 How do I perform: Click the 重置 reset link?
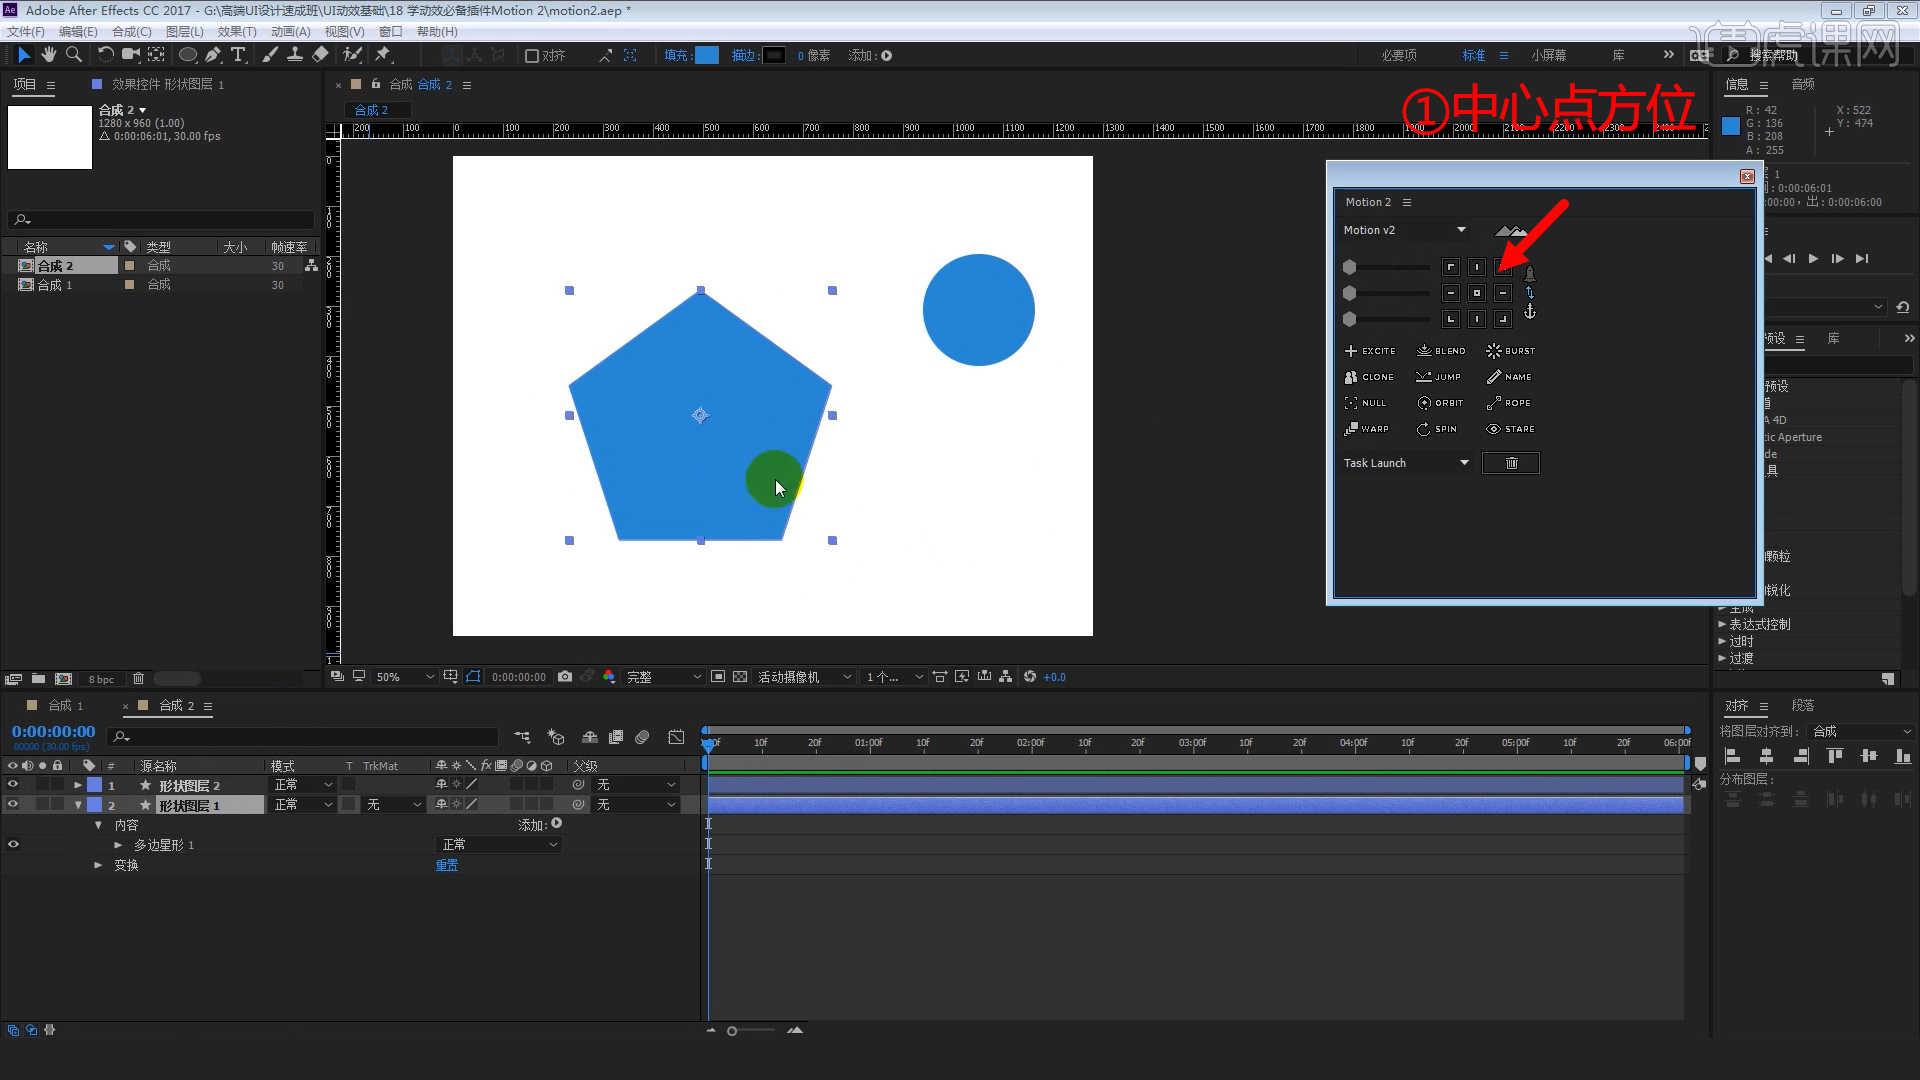(446, 865)
